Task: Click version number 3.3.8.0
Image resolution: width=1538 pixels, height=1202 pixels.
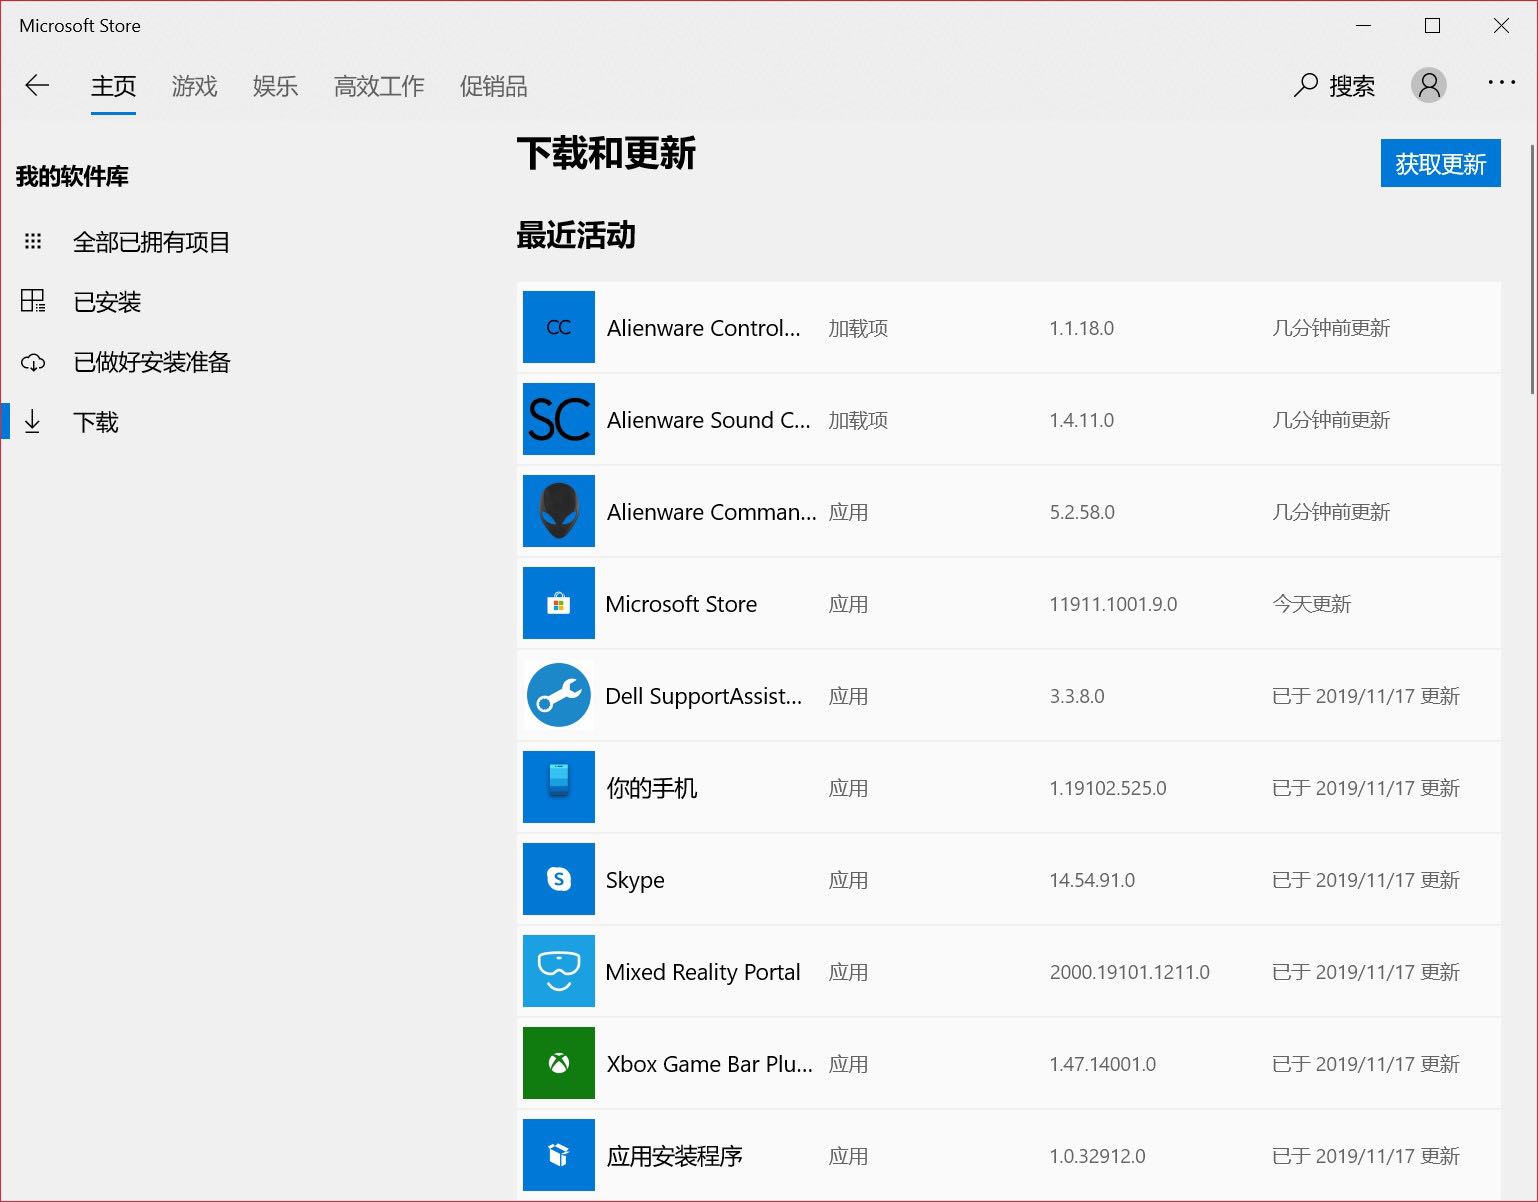Action: pos(1077,696)
